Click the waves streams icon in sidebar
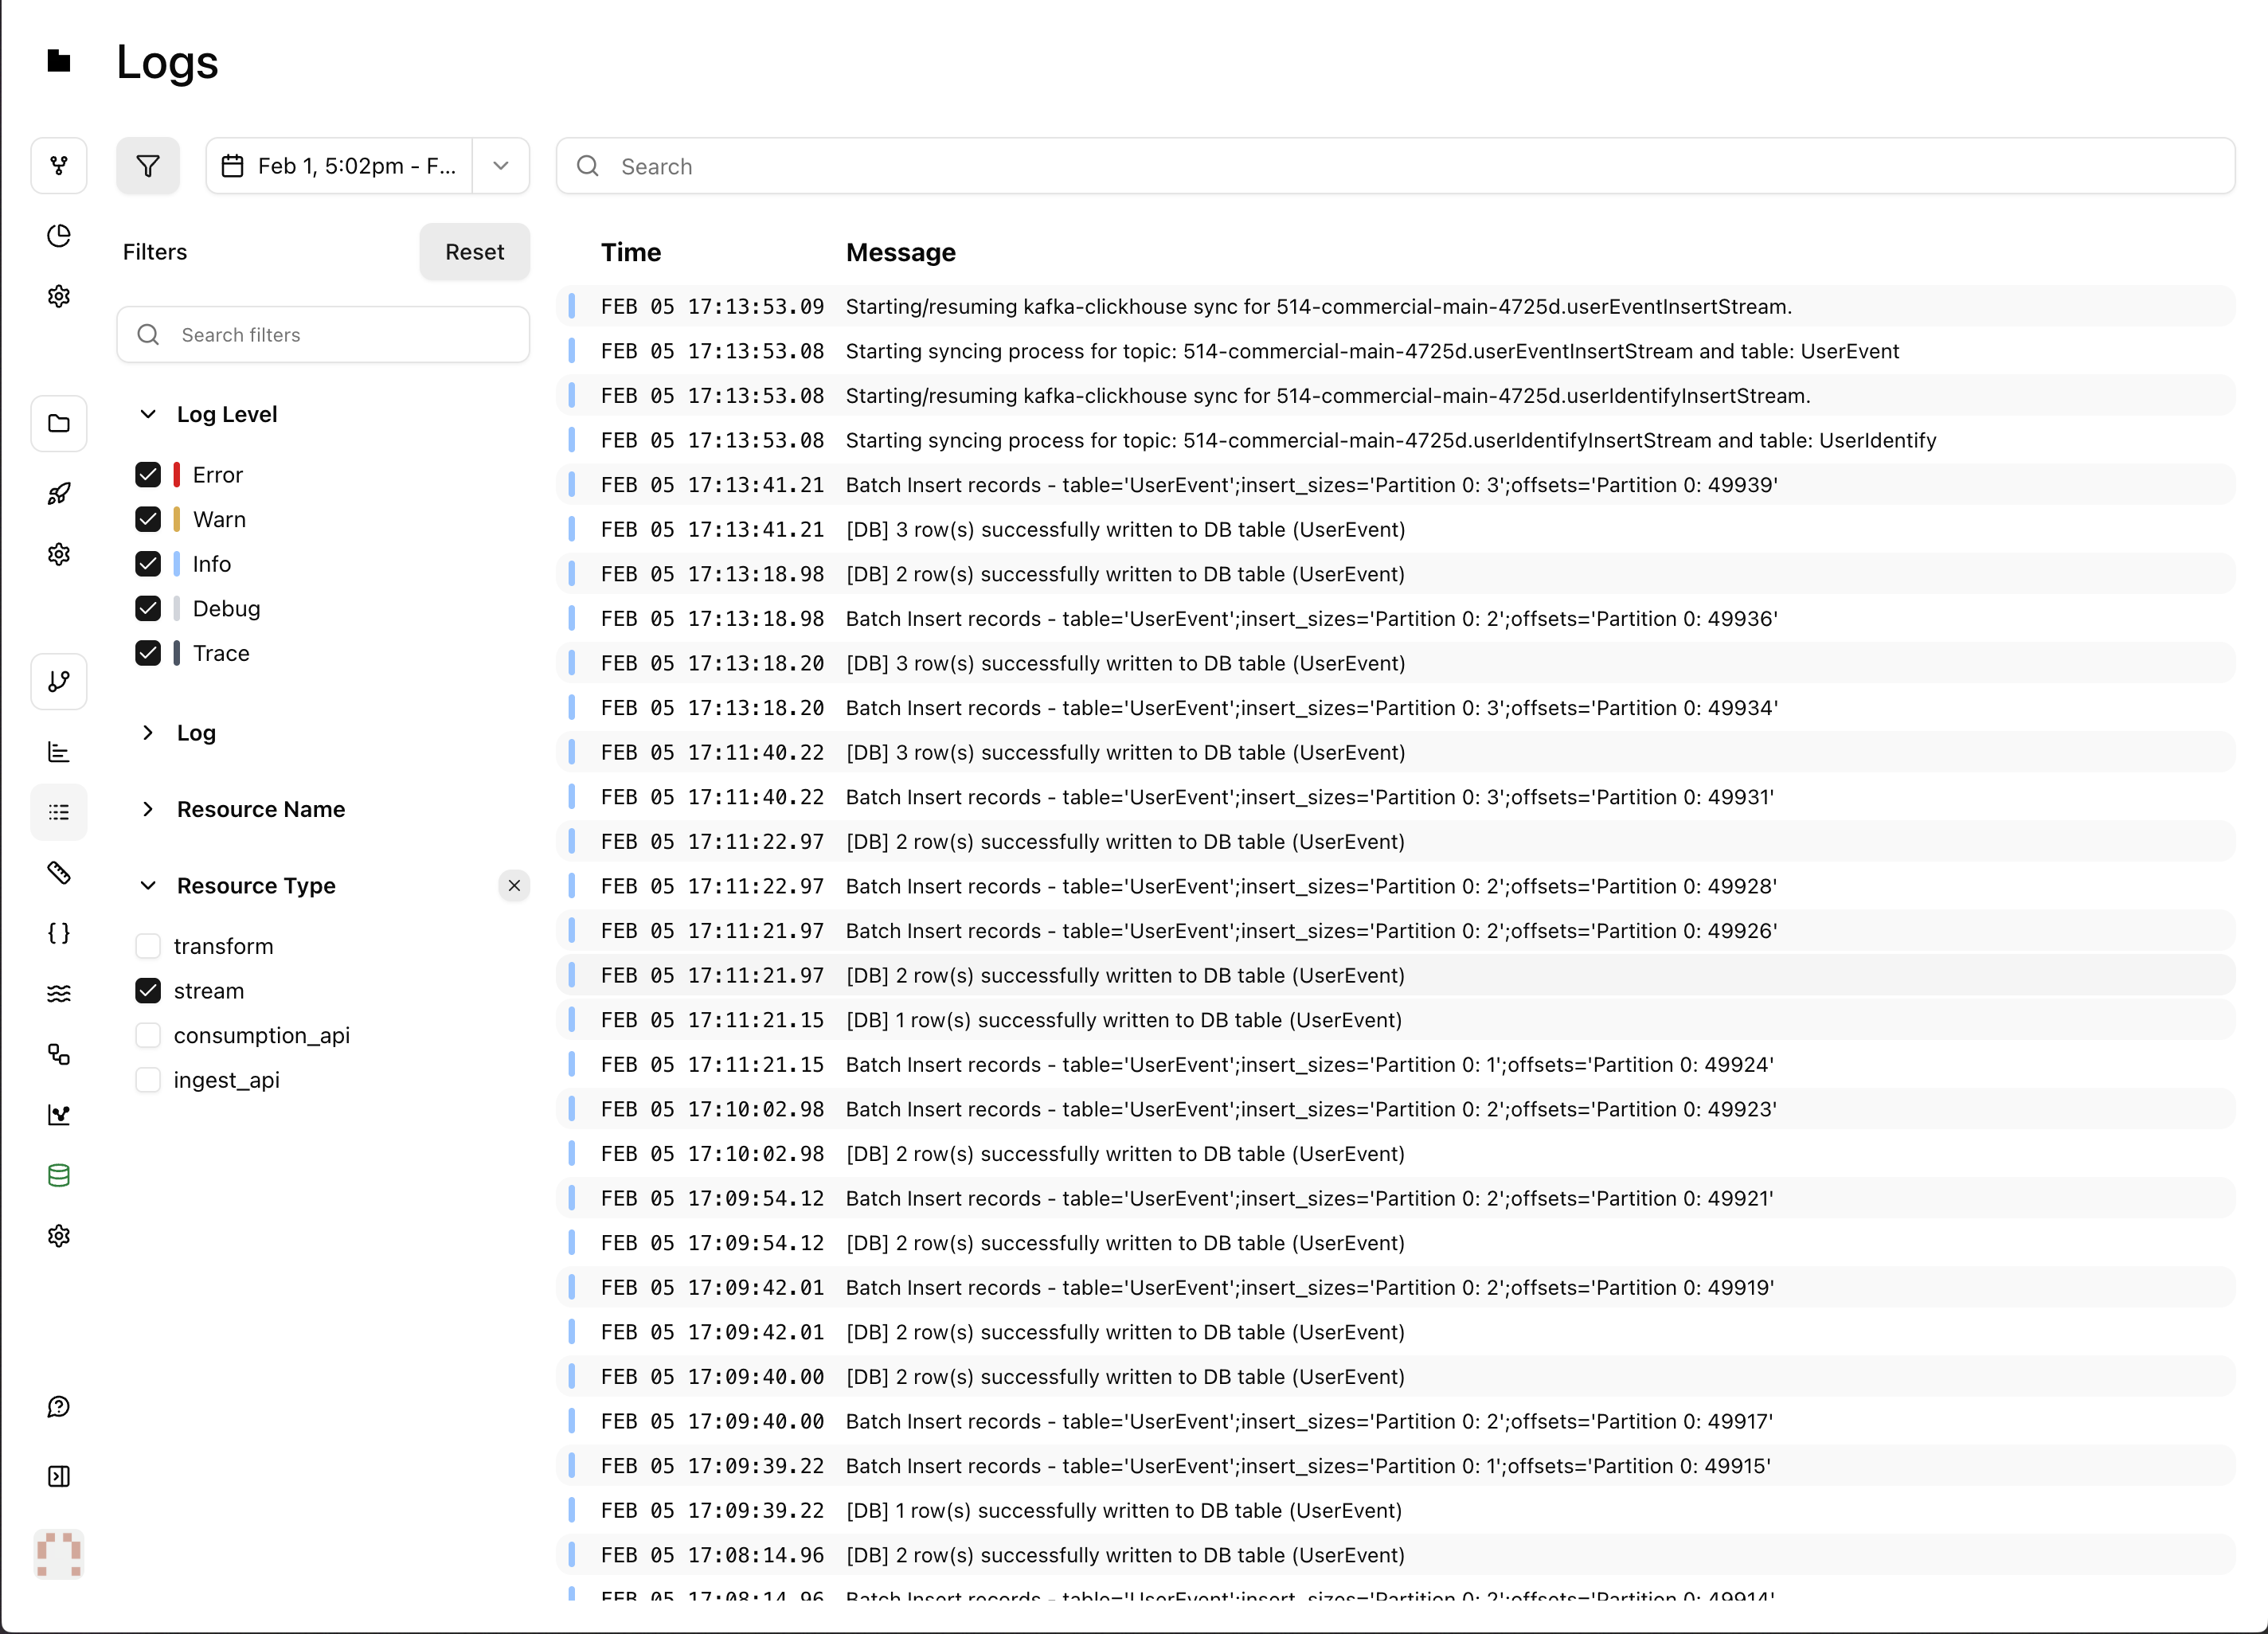The width and height of the screenshot is (2268, 1634). 59,993
